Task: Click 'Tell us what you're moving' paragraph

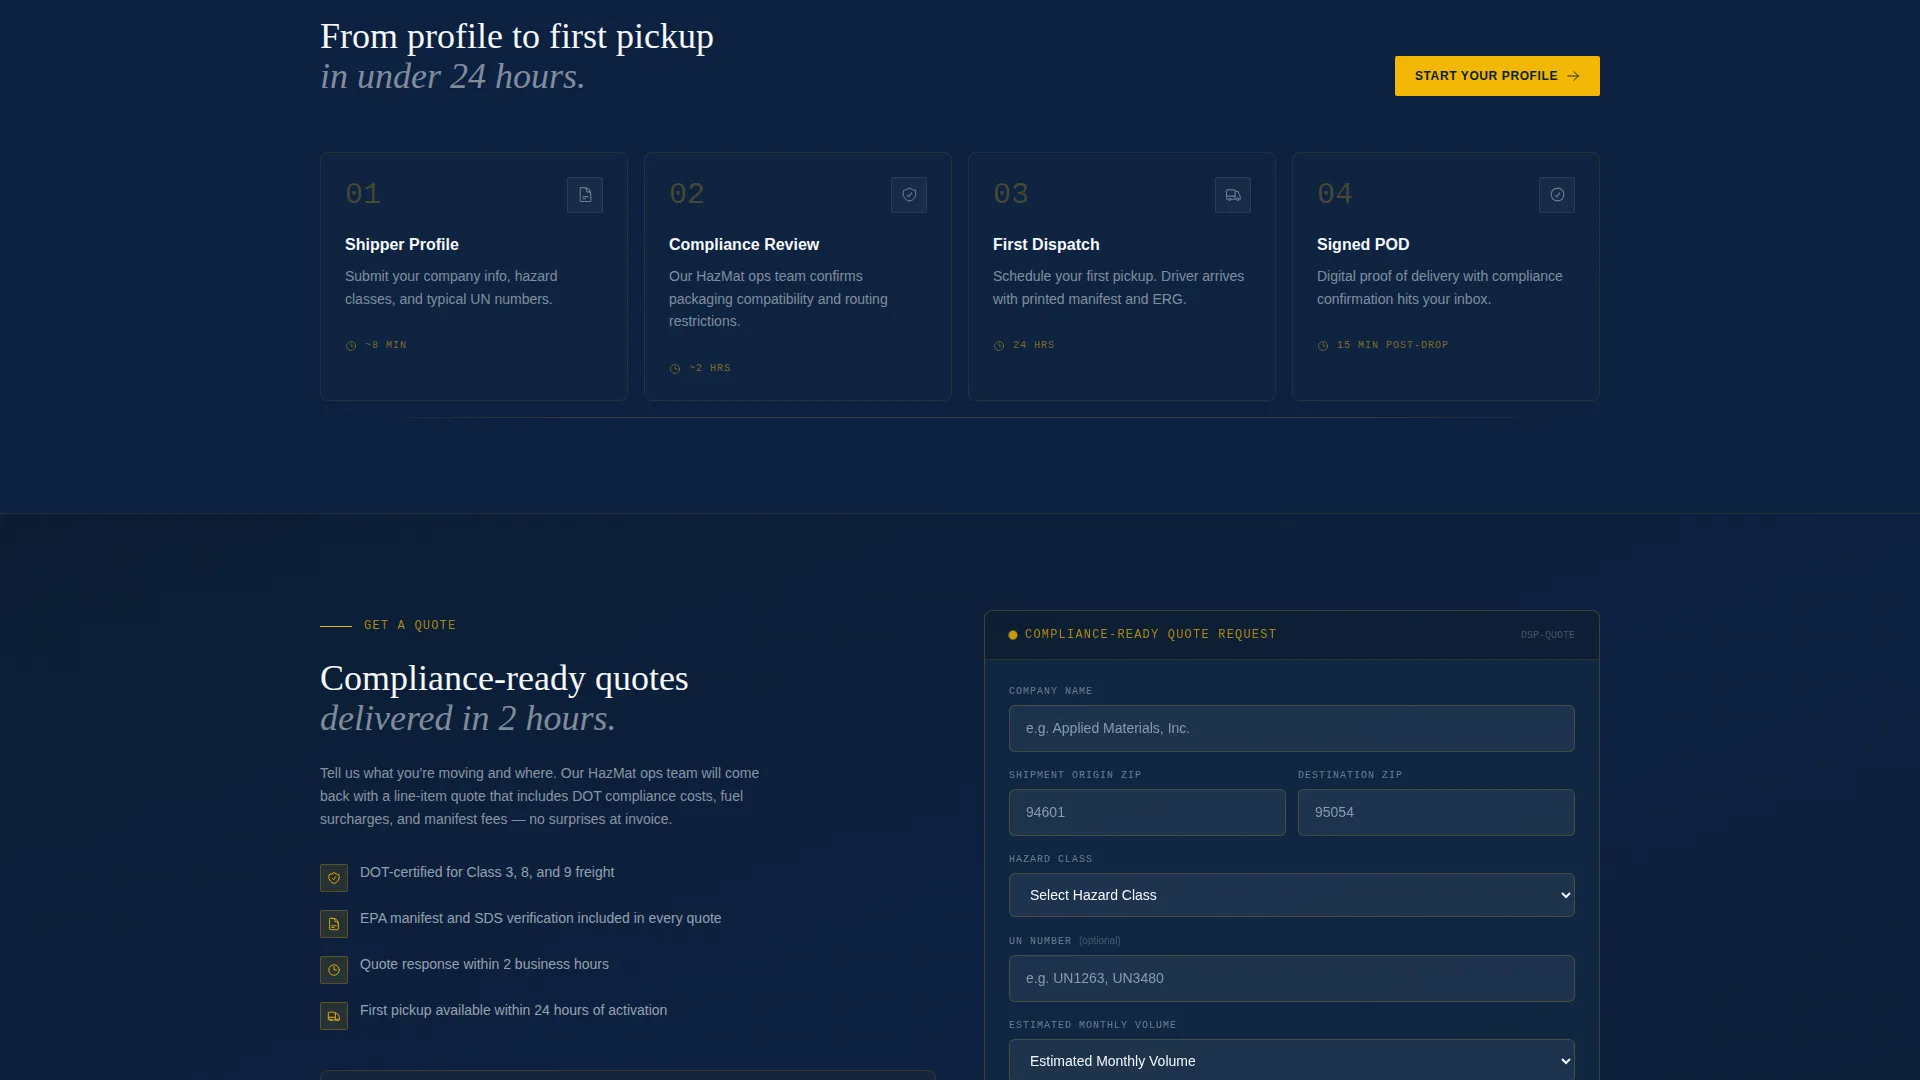Action: coord(540,796)
